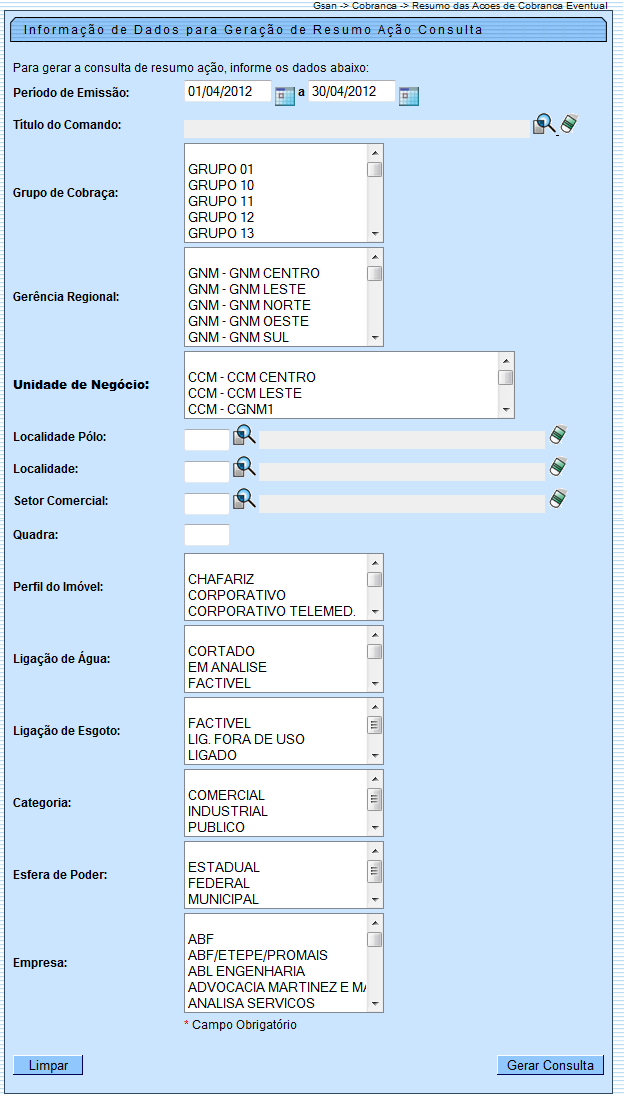Select INDUSTRIAL in Categoria list
This screenshot has width=624, height=1104.
click(228, 811)
